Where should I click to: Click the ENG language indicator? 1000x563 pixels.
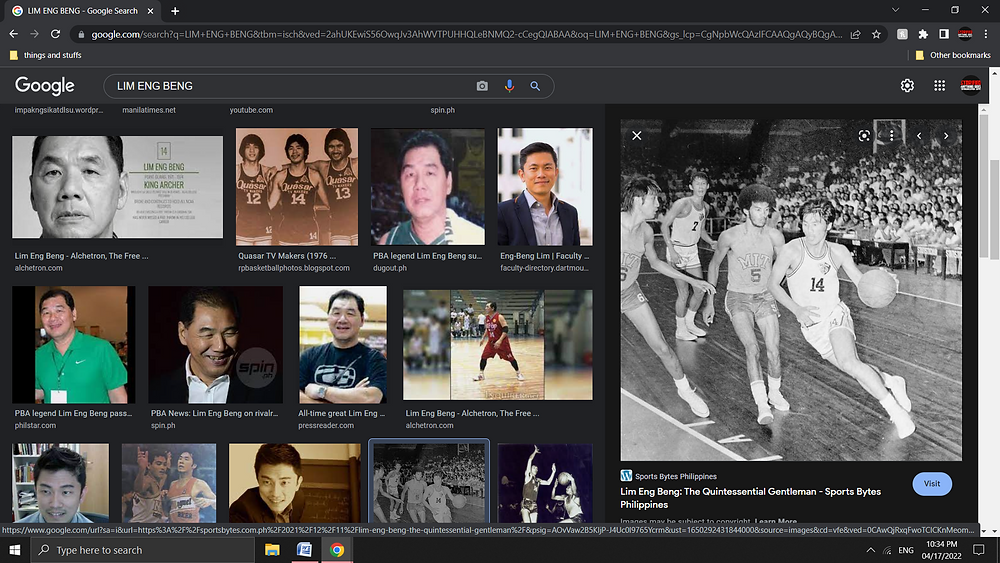coord(906,550)
